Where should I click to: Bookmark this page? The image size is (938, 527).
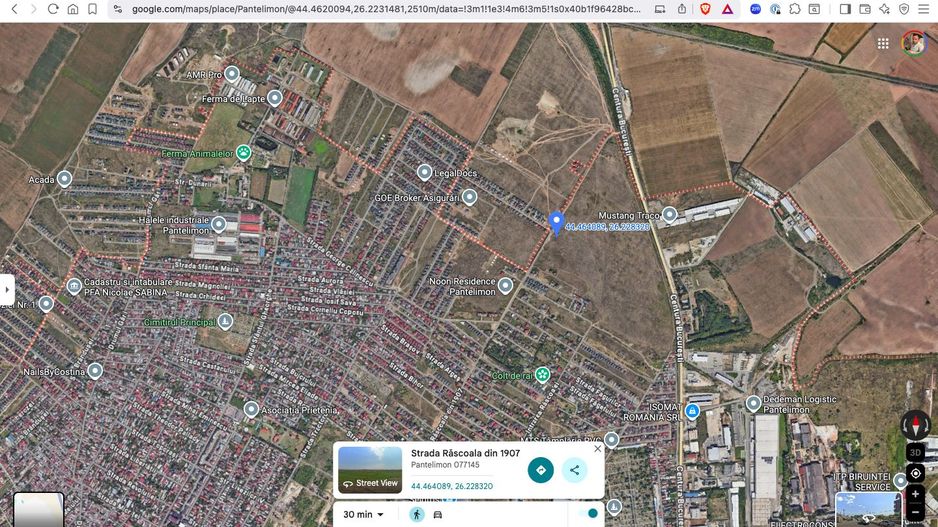[92, 9]
